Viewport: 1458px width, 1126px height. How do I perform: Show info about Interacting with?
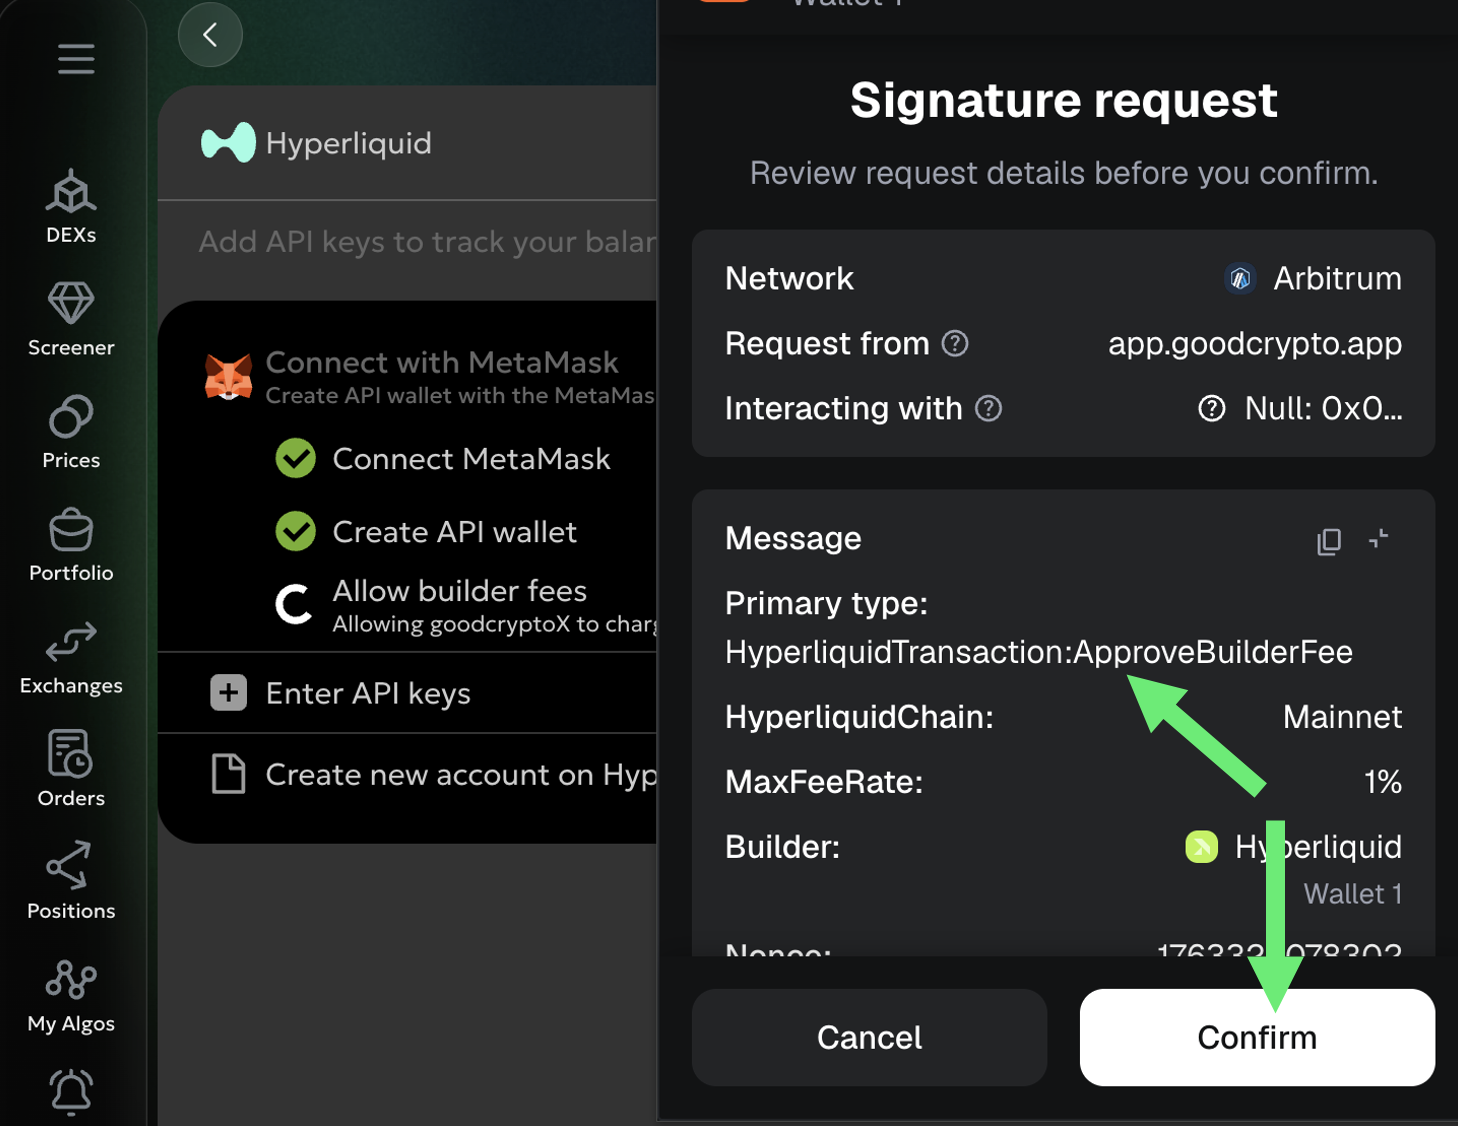point(988,409)
